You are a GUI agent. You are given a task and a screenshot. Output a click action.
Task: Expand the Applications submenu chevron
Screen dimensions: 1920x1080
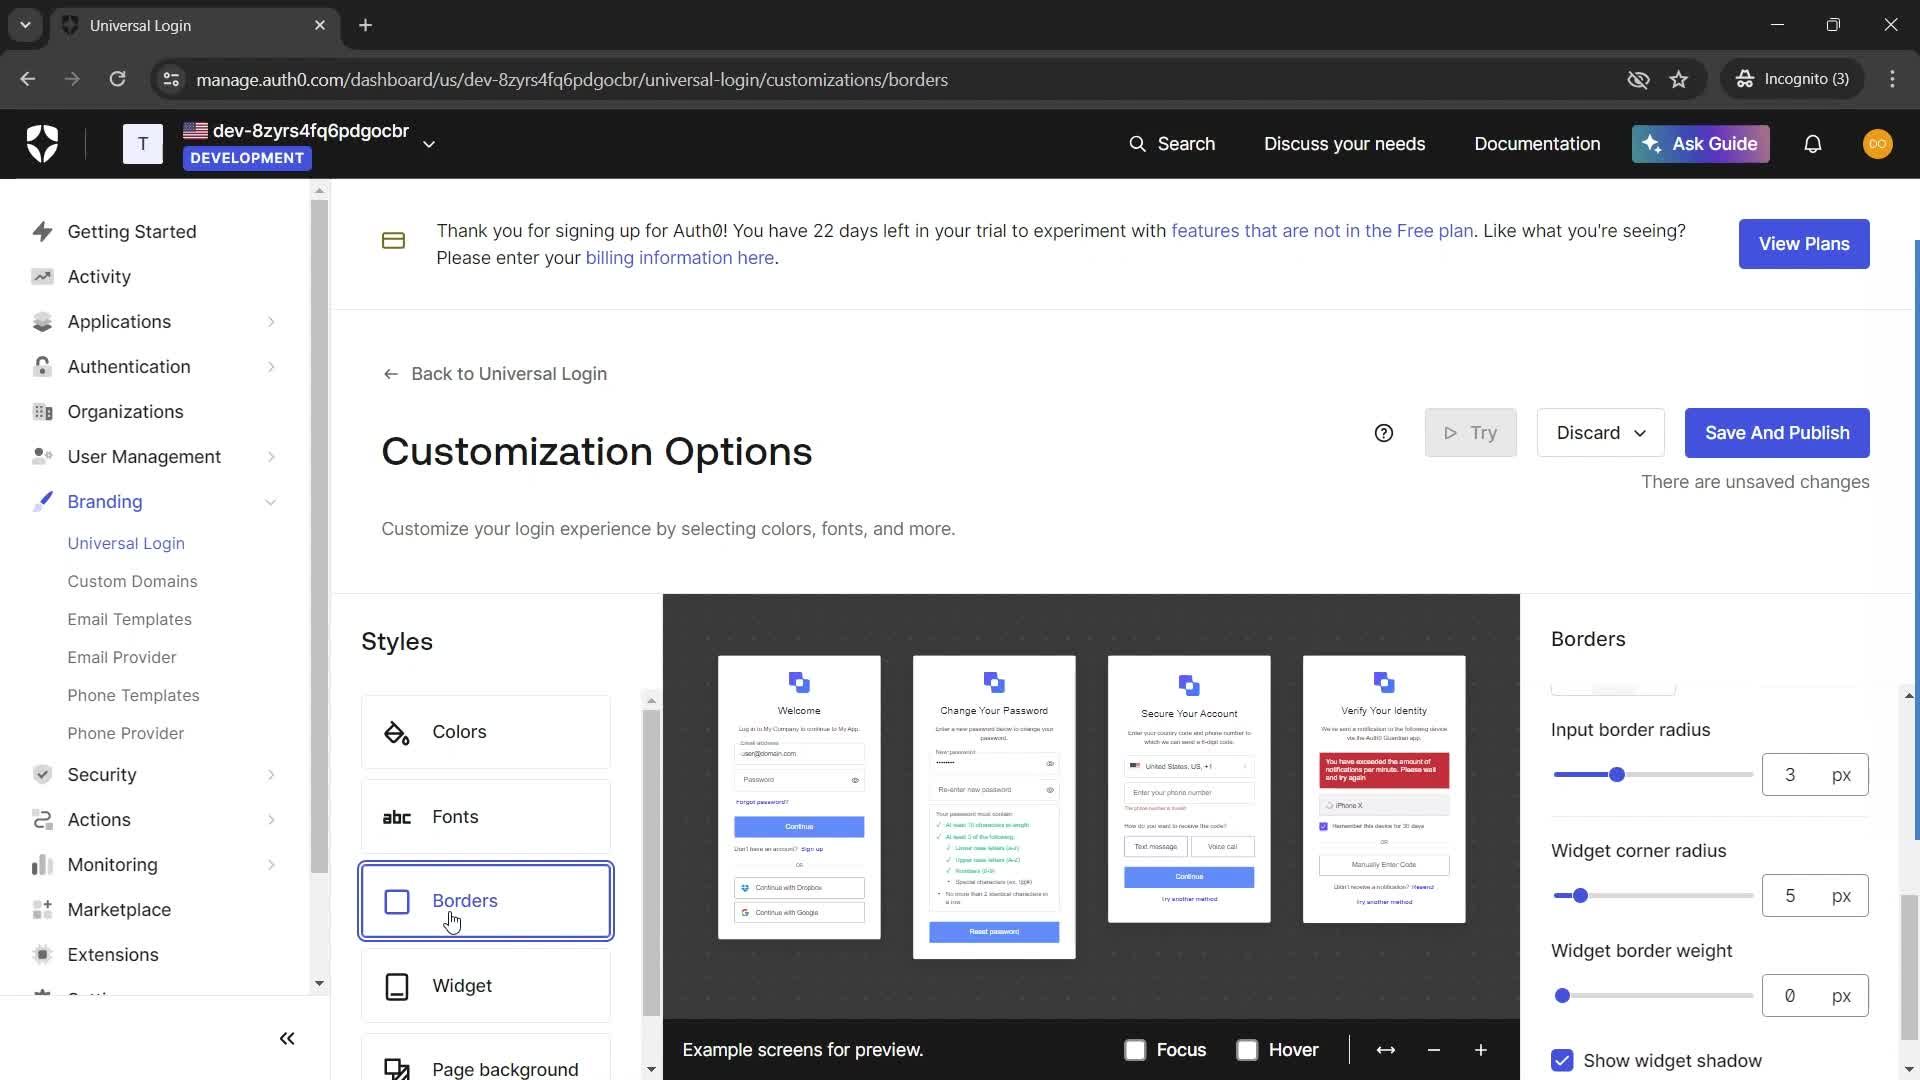pyautogui.click(x=271, y=322)
